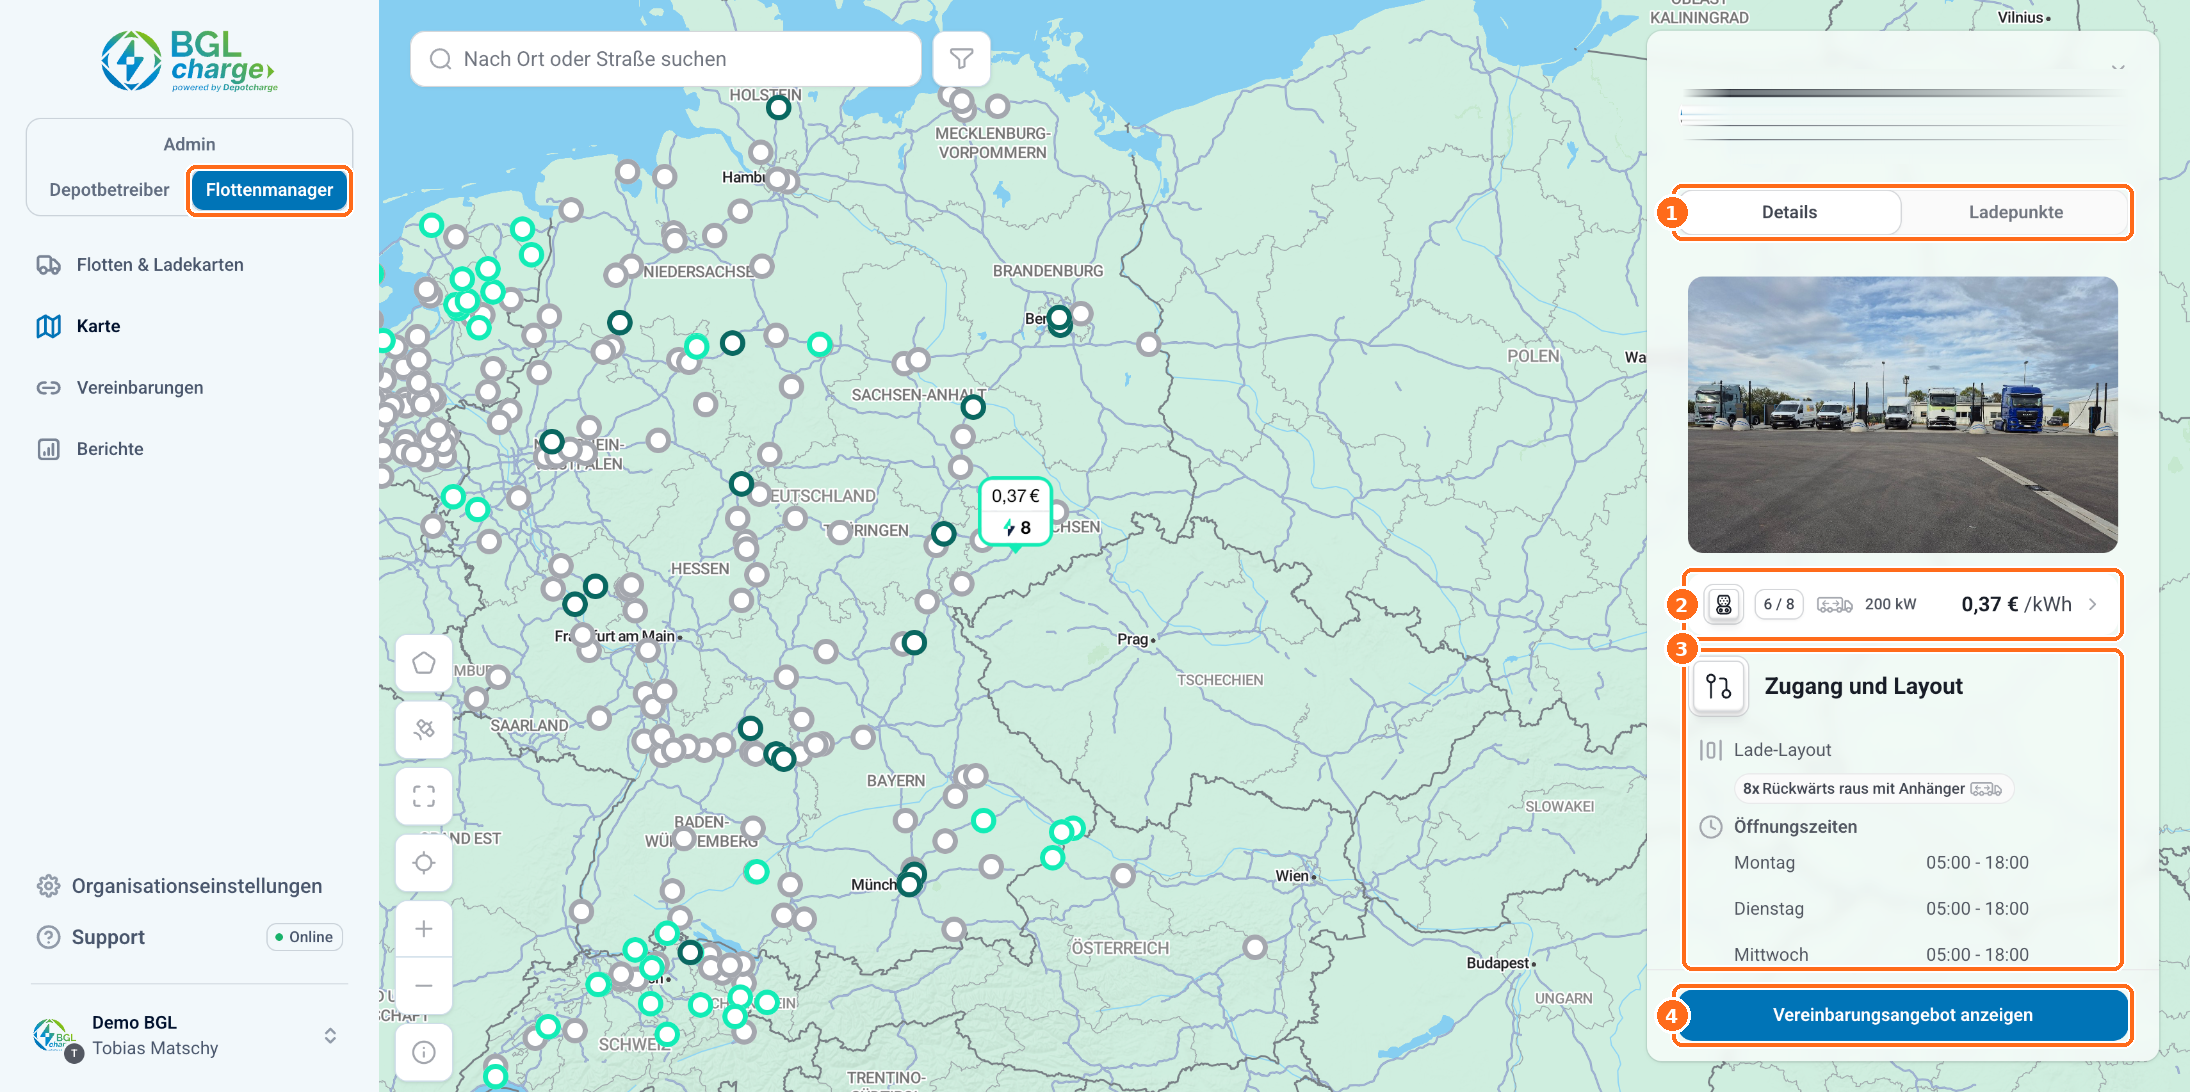The width and height of the screenshot is (2190, 1092).
Task: Open the map filter icon
Action: point(961,59)
